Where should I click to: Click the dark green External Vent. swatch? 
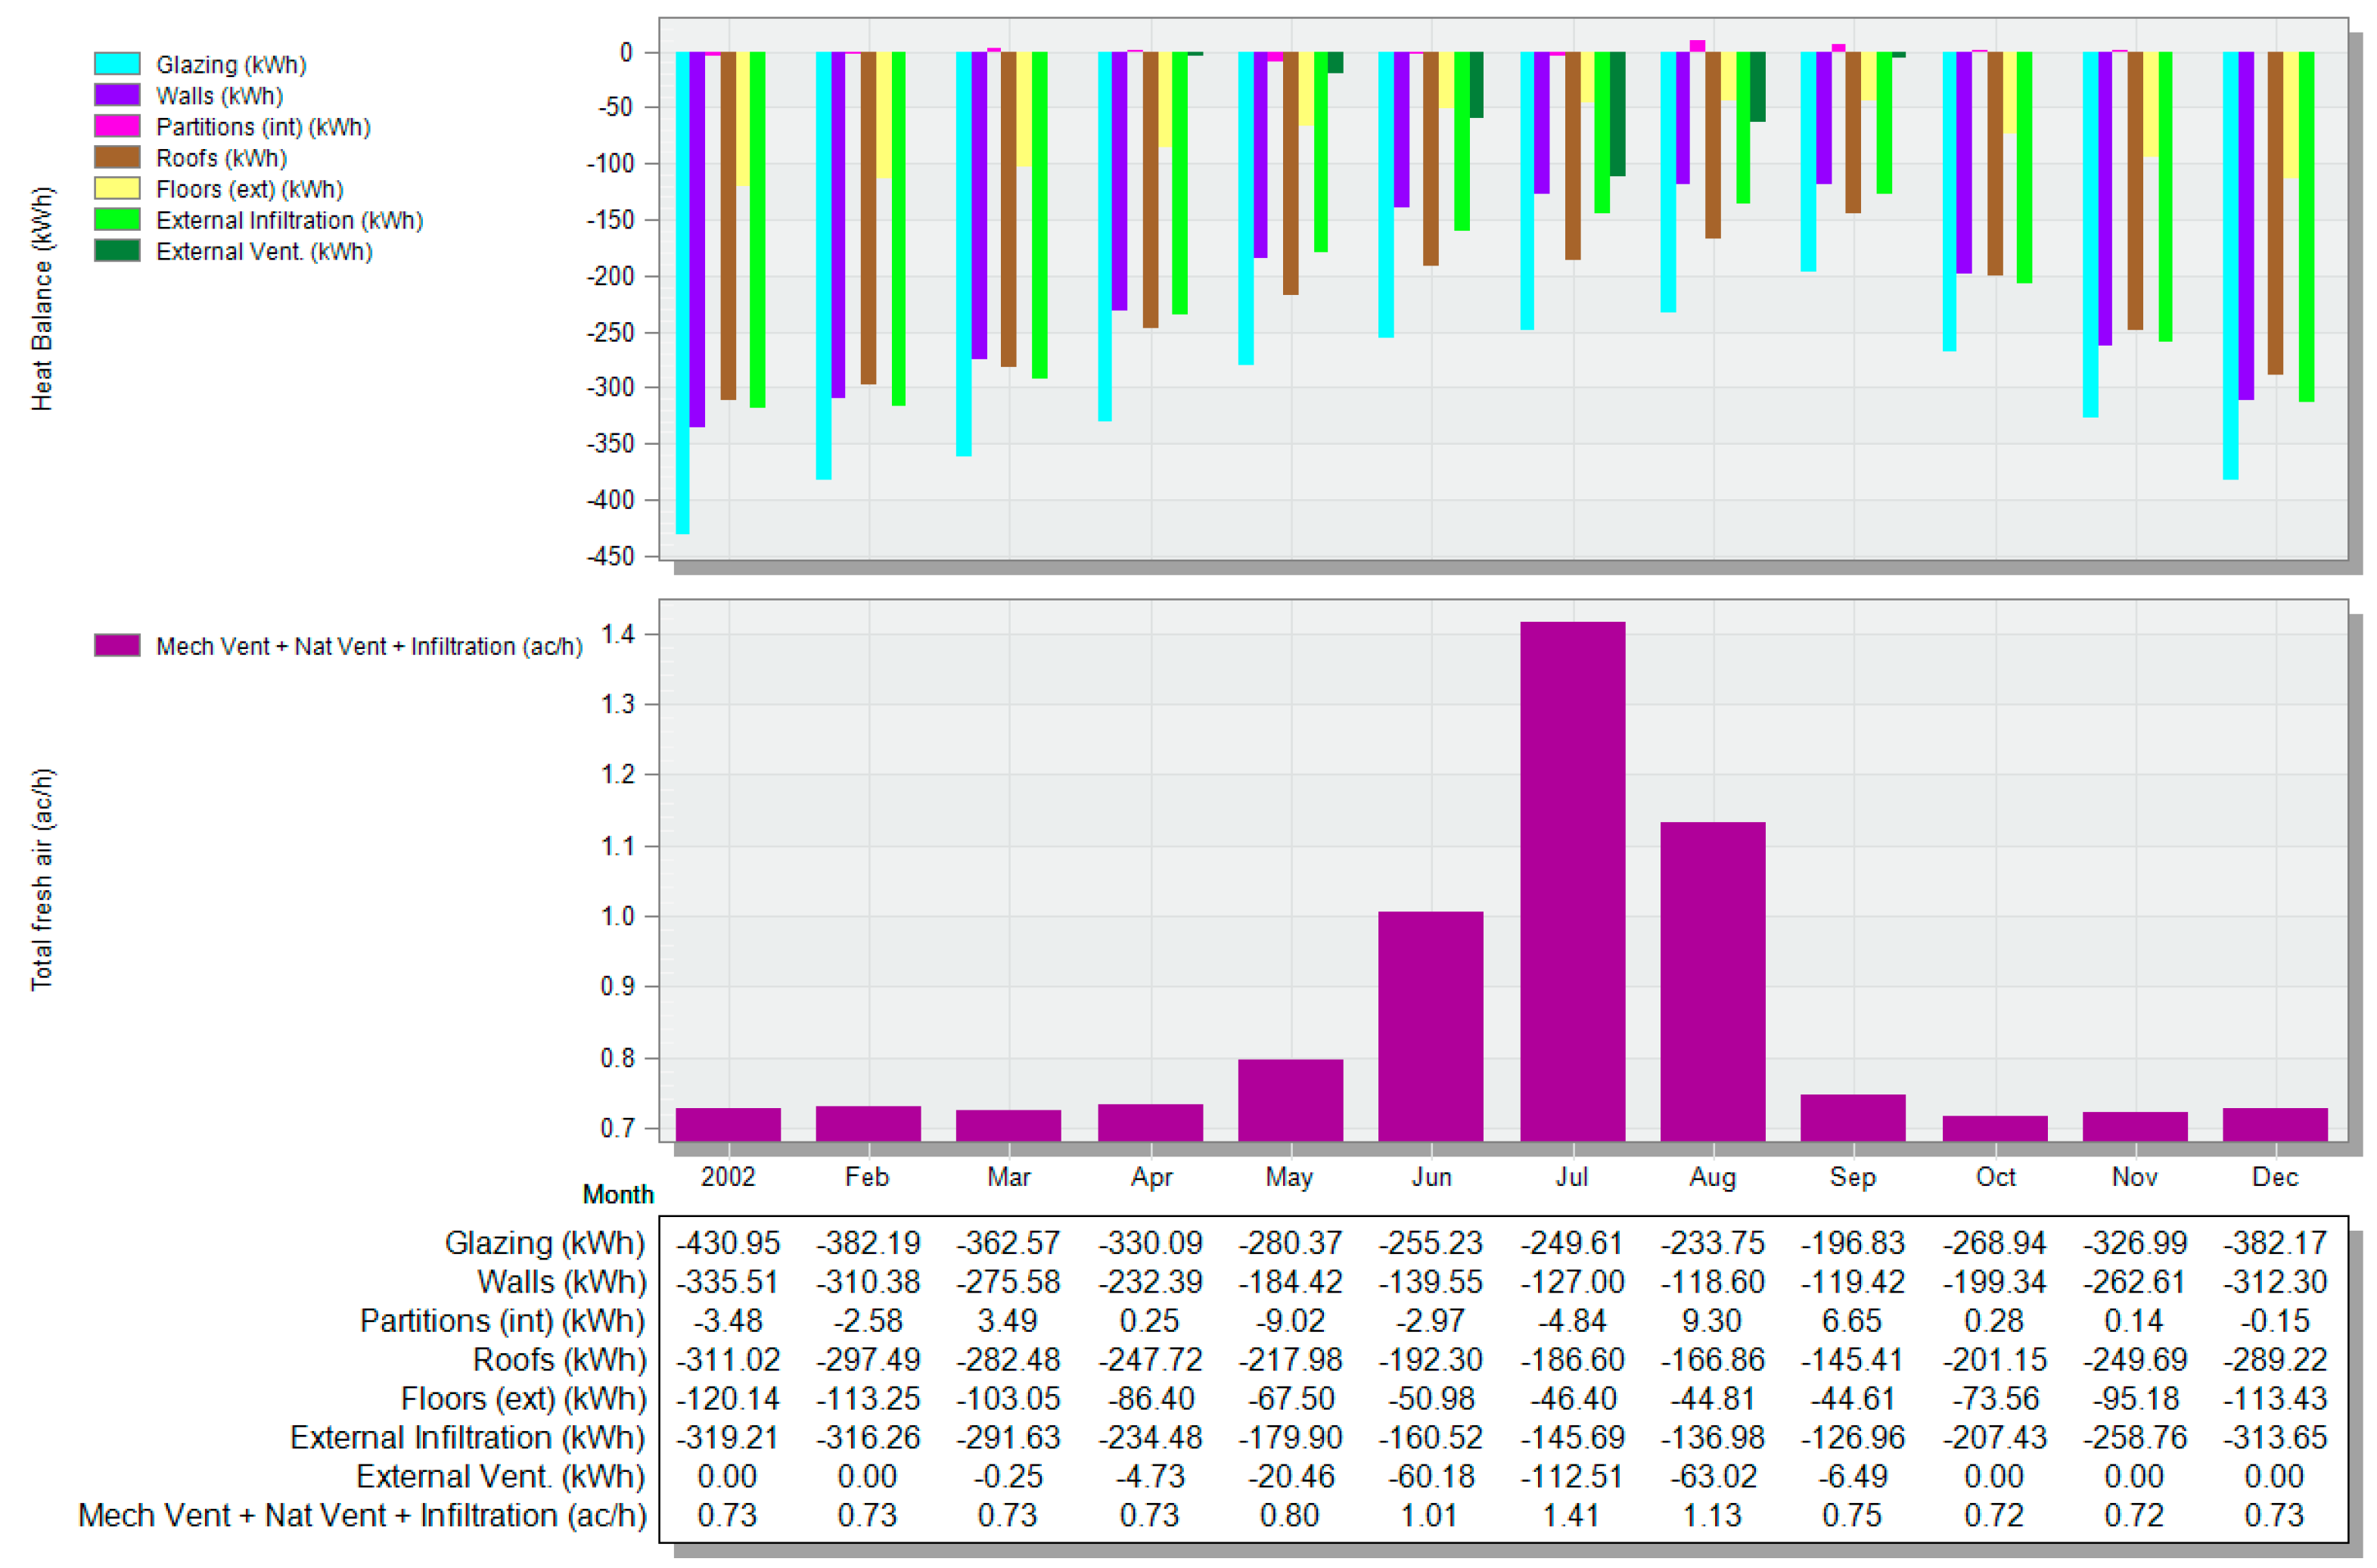117,250
